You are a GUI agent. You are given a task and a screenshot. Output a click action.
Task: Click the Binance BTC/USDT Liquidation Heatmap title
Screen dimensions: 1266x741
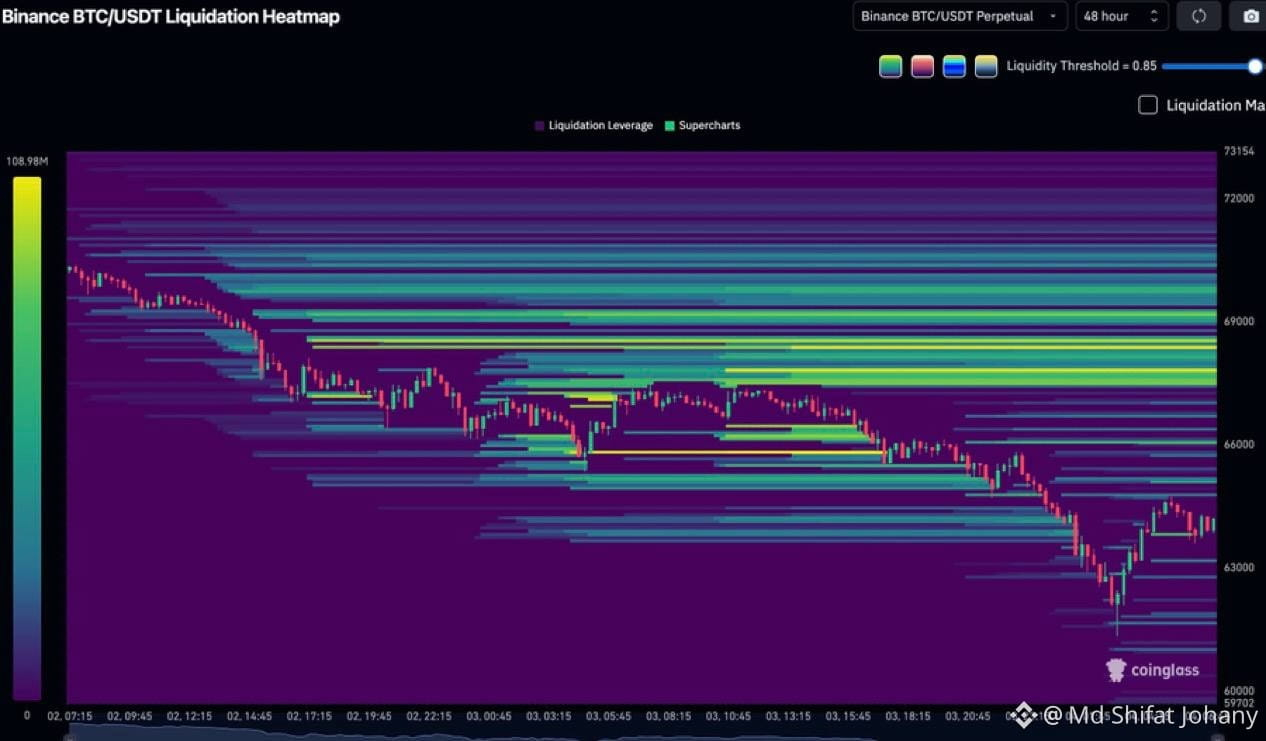(x=170, y=17)
